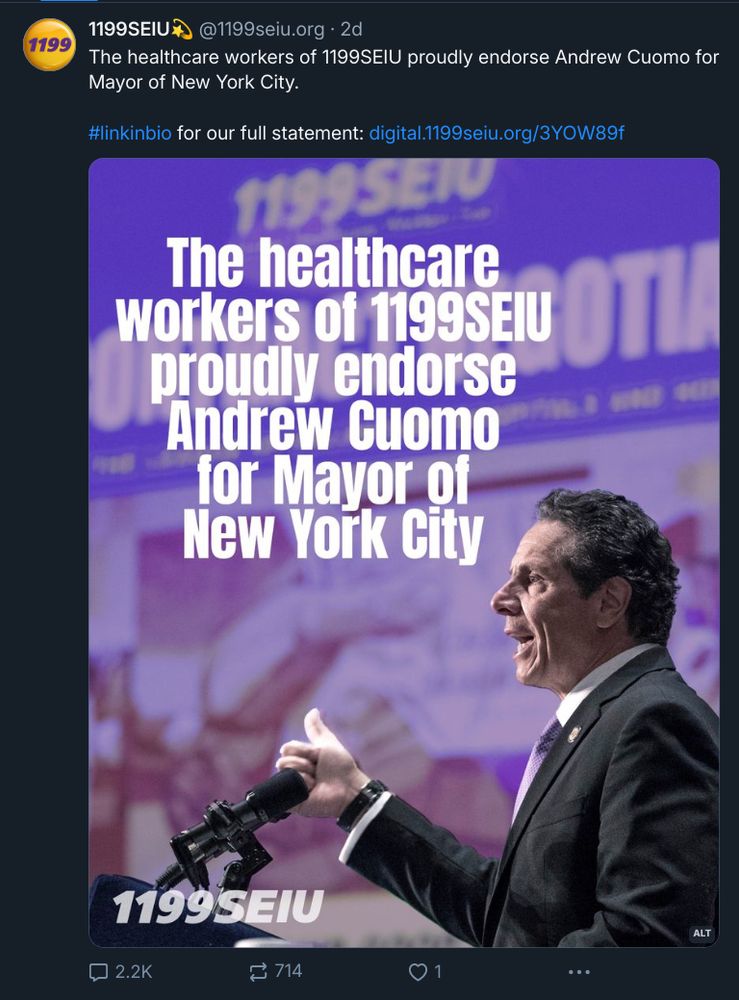The width and height of the screenshot is (739, 1000).
Task: Click the @1199seiu.org handle
Action: (x=262, y=29)
